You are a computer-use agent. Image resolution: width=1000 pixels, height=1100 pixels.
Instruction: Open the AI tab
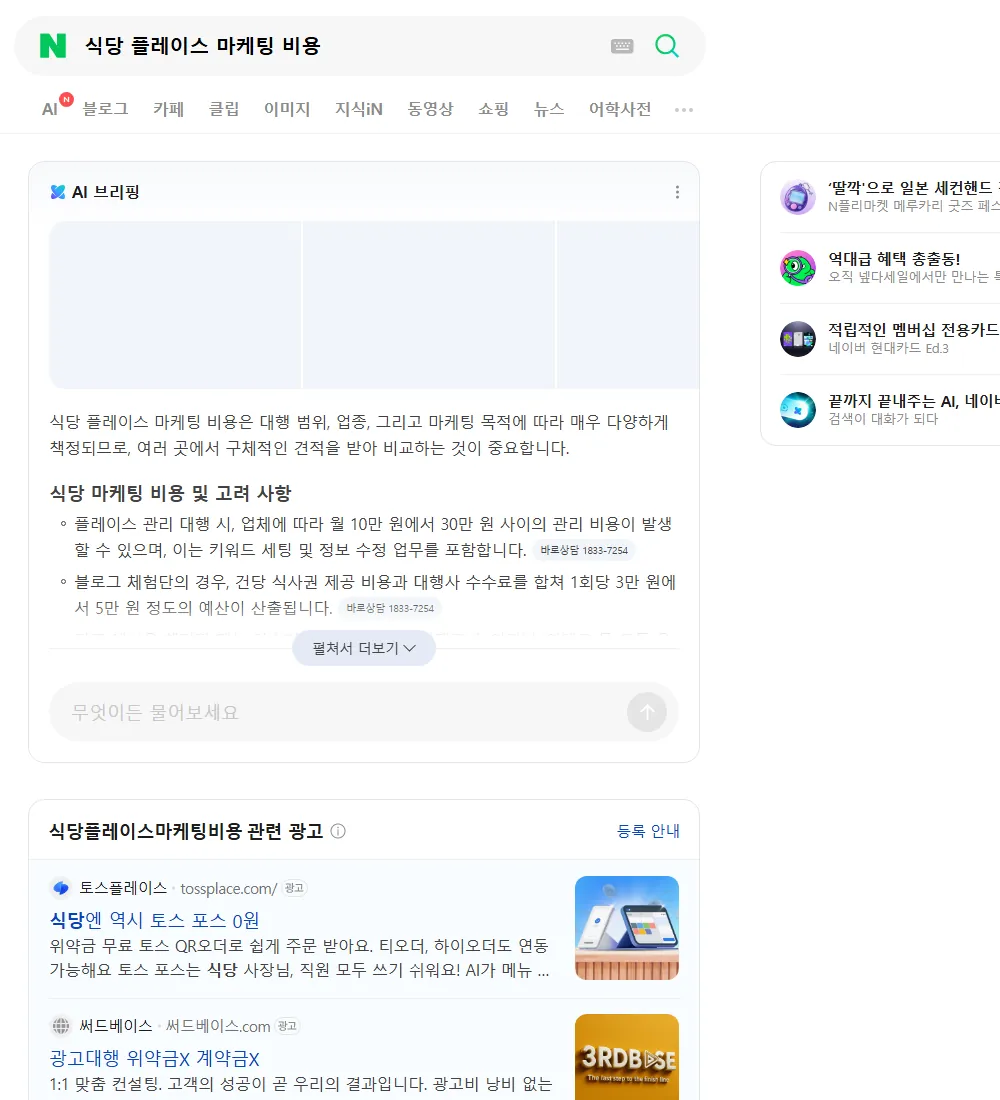click(x=50, y=109)
